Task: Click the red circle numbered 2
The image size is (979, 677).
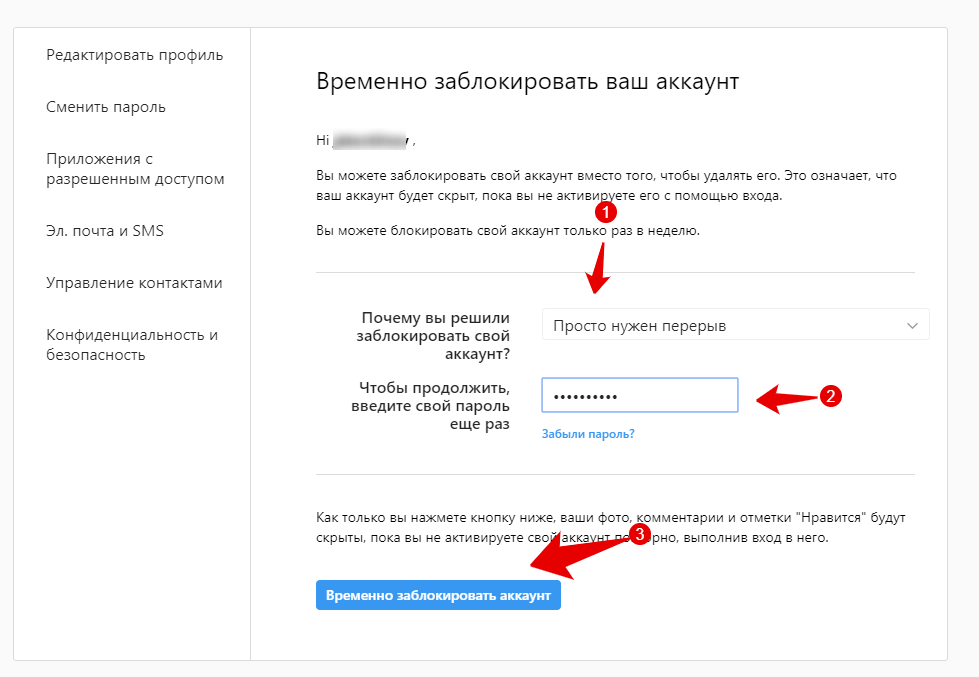Action: click(830, 396)
